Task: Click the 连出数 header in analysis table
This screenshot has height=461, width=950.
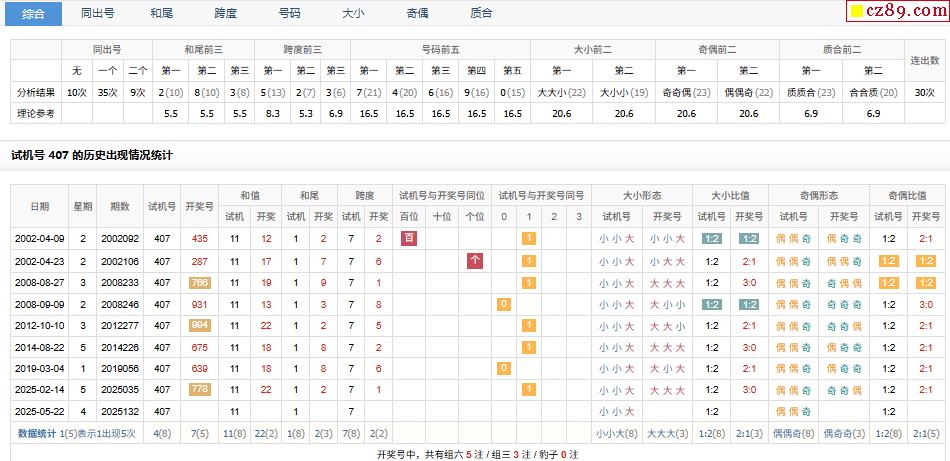Action: [x=925, y=60]
